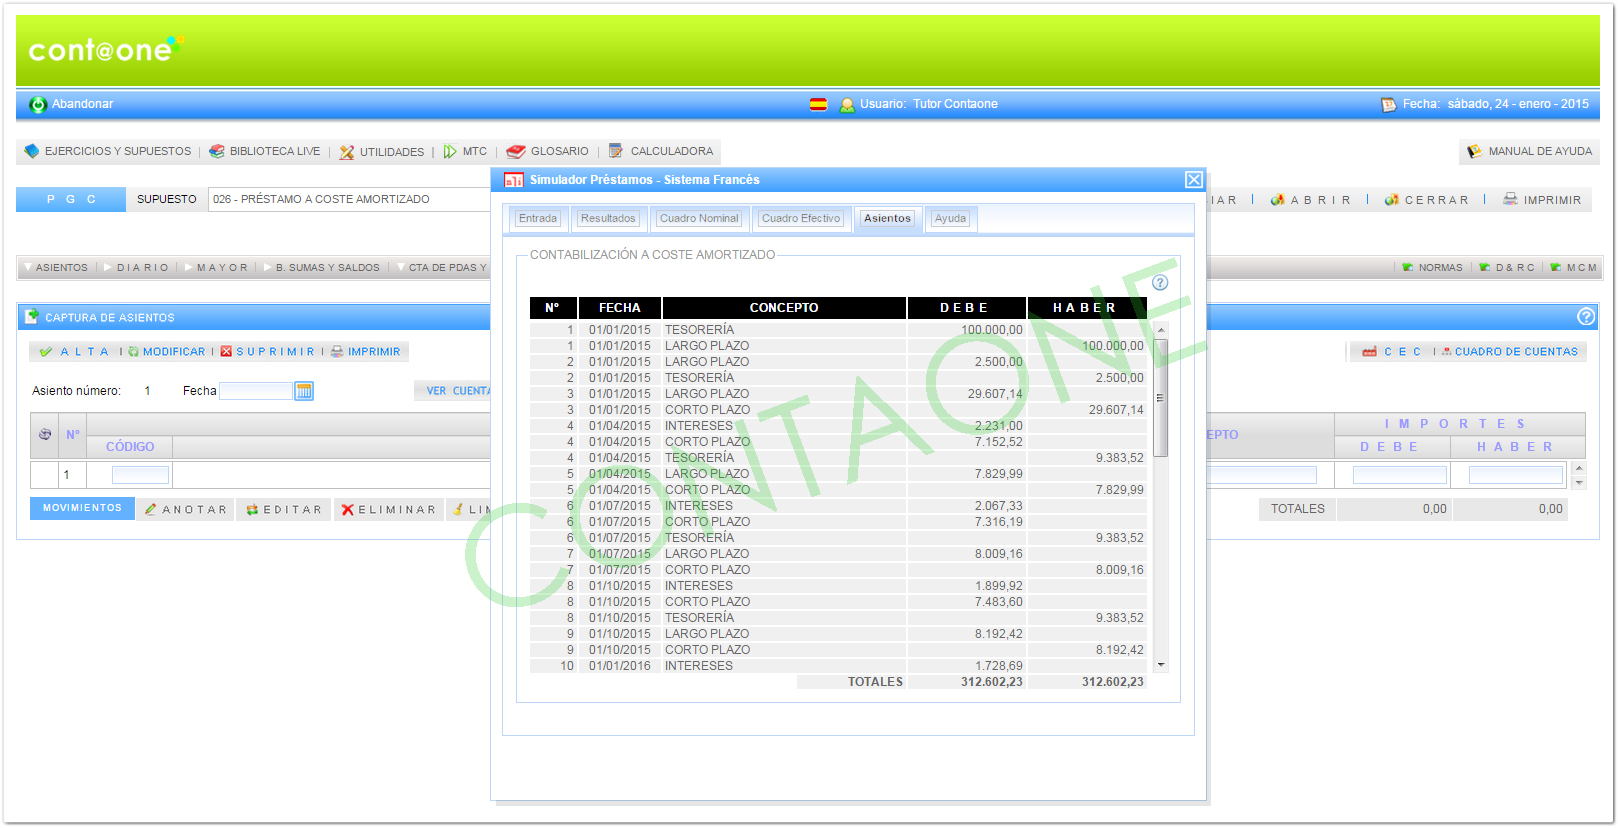Open Cuadro Efectivo tab
The width and height of the screenshot is (1619, 828).
click(x=801, y=218)
